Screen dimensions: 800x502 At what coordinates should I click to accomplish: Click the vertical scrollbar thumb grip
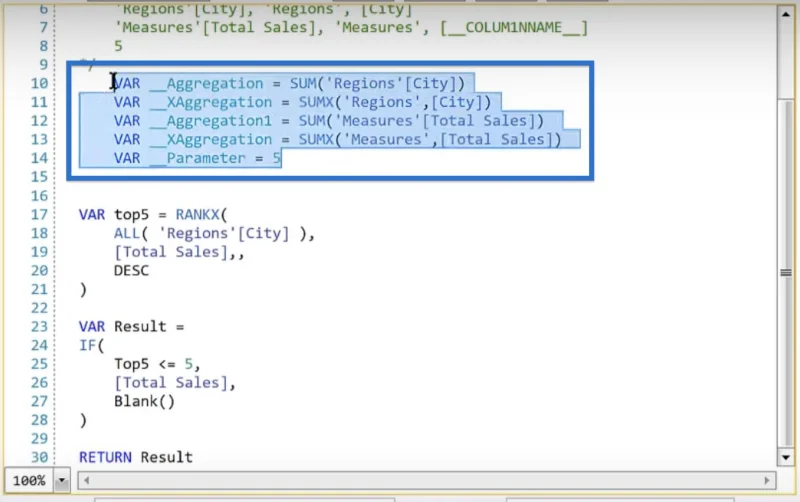tap(786, 273)
